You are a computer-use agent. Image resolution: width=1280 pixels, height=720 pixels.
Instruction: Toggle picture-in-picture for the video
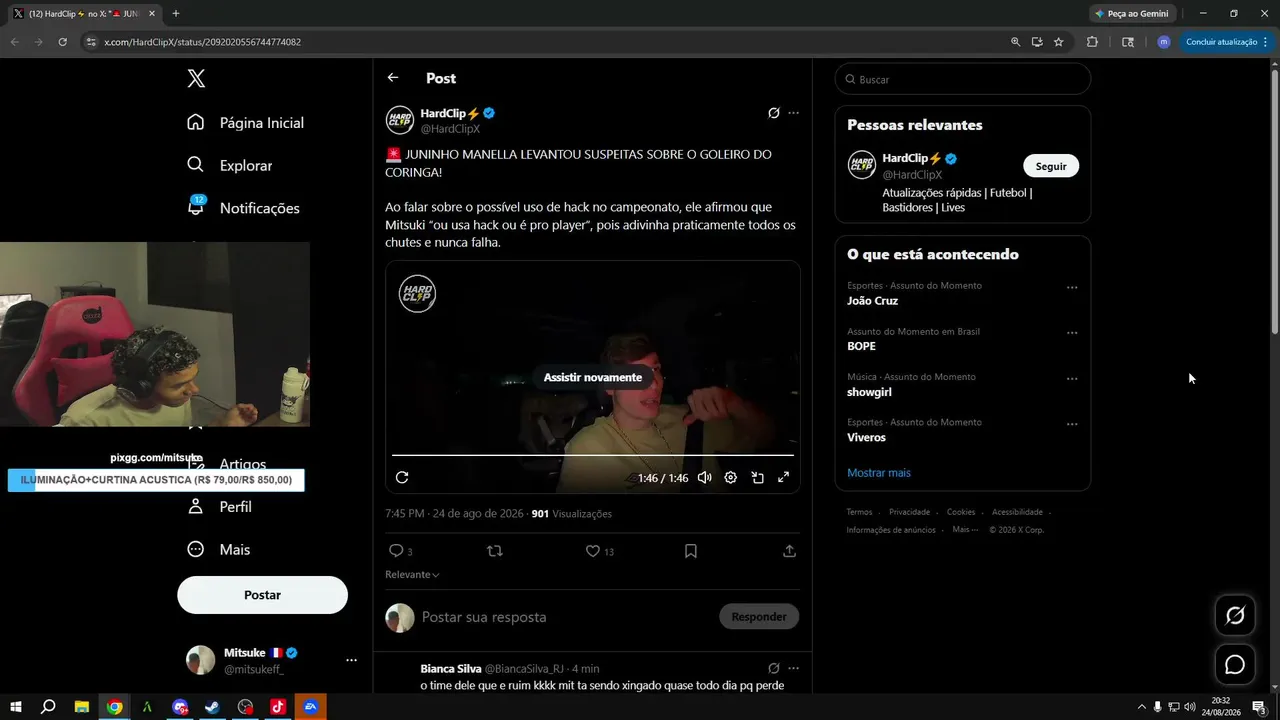[757, 477]
